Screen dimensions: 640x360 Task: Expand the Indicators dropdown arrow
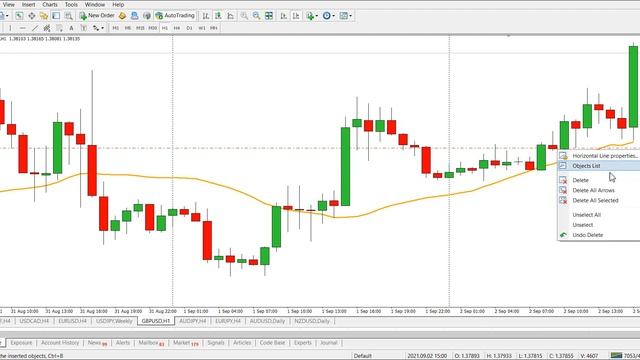pyautogui.click(x=317, y=16)
